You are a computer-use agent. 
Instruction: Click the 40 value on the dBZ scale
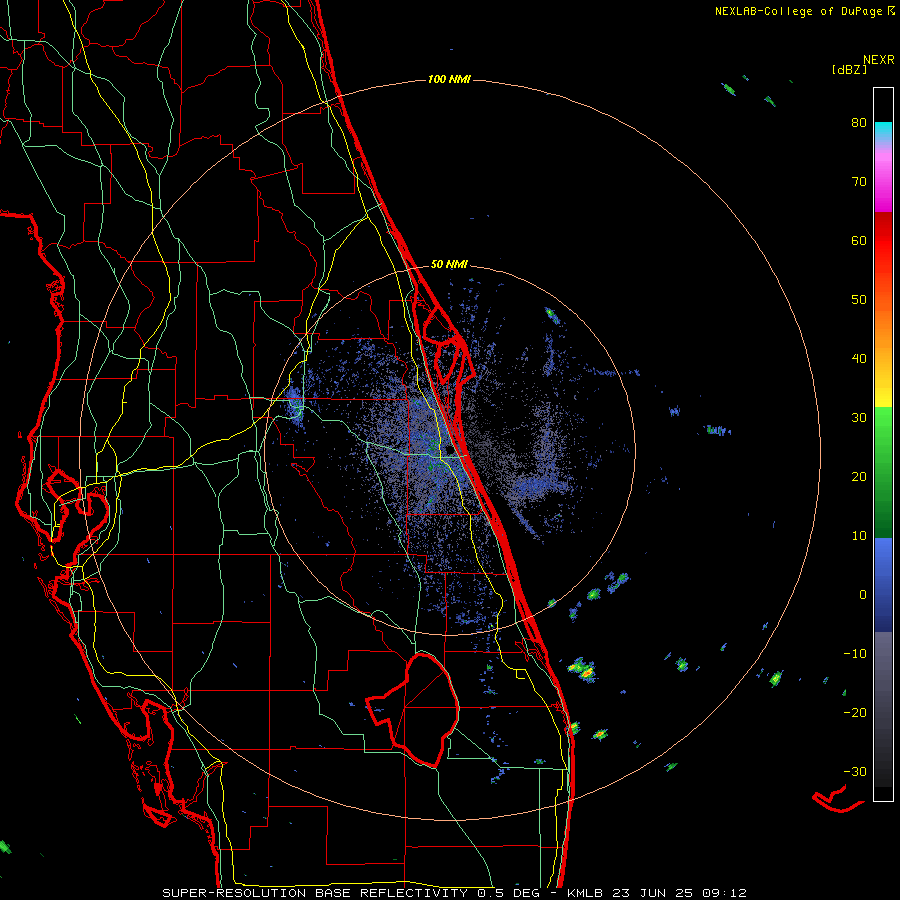click(x=859, y=359)
